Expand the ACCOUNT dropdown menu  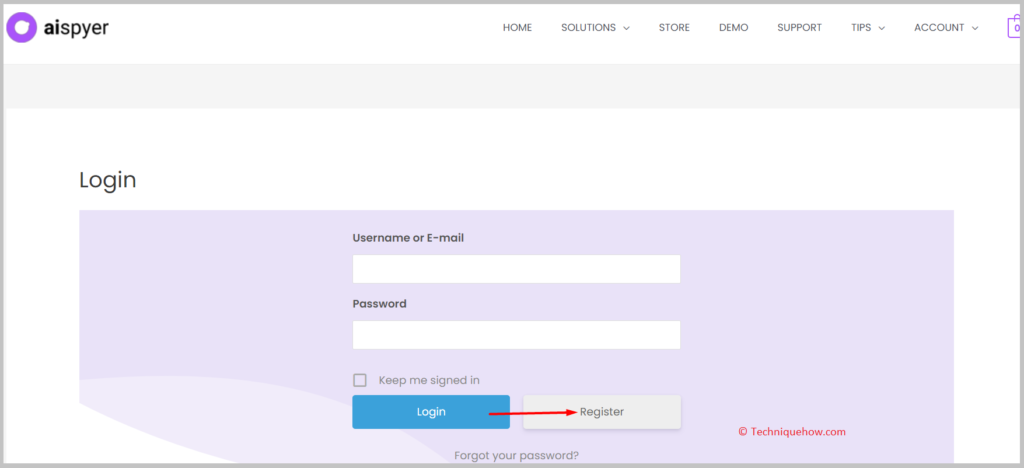tap(946, 27)
